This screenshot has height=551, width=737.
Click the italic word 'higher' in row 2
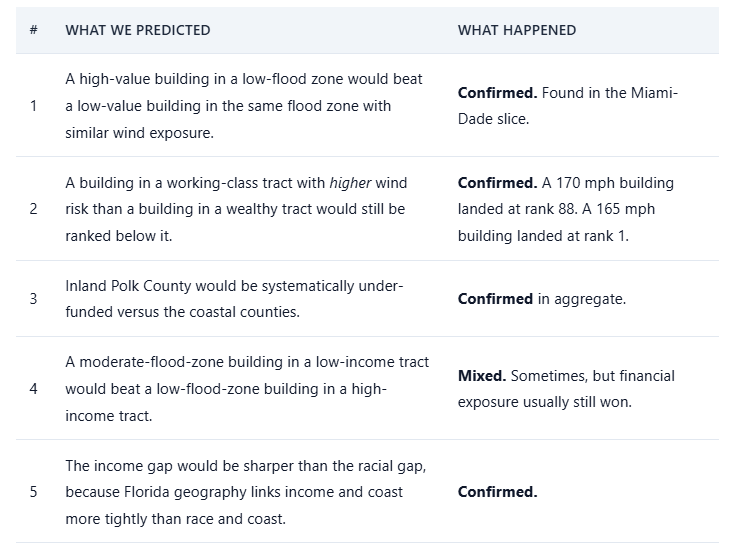coord(350,183)
